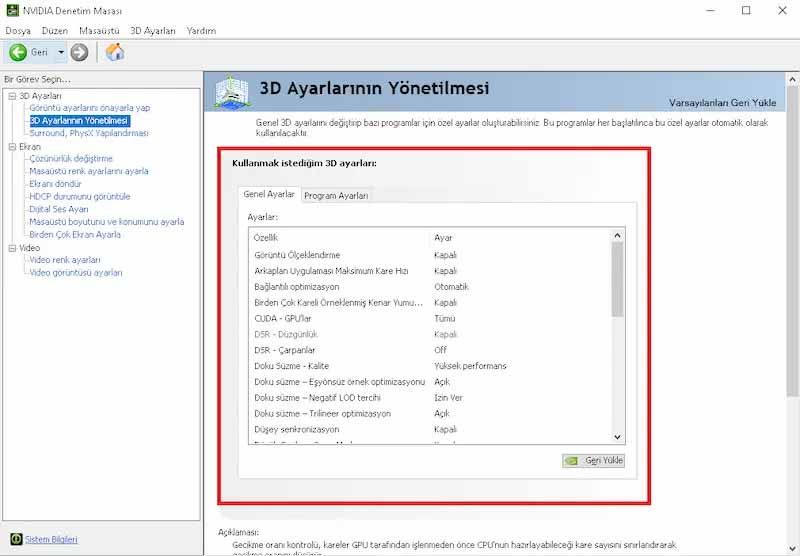Click settings list scroll down arrow
This screenshot has width=800, height=556.
[617, 437]
